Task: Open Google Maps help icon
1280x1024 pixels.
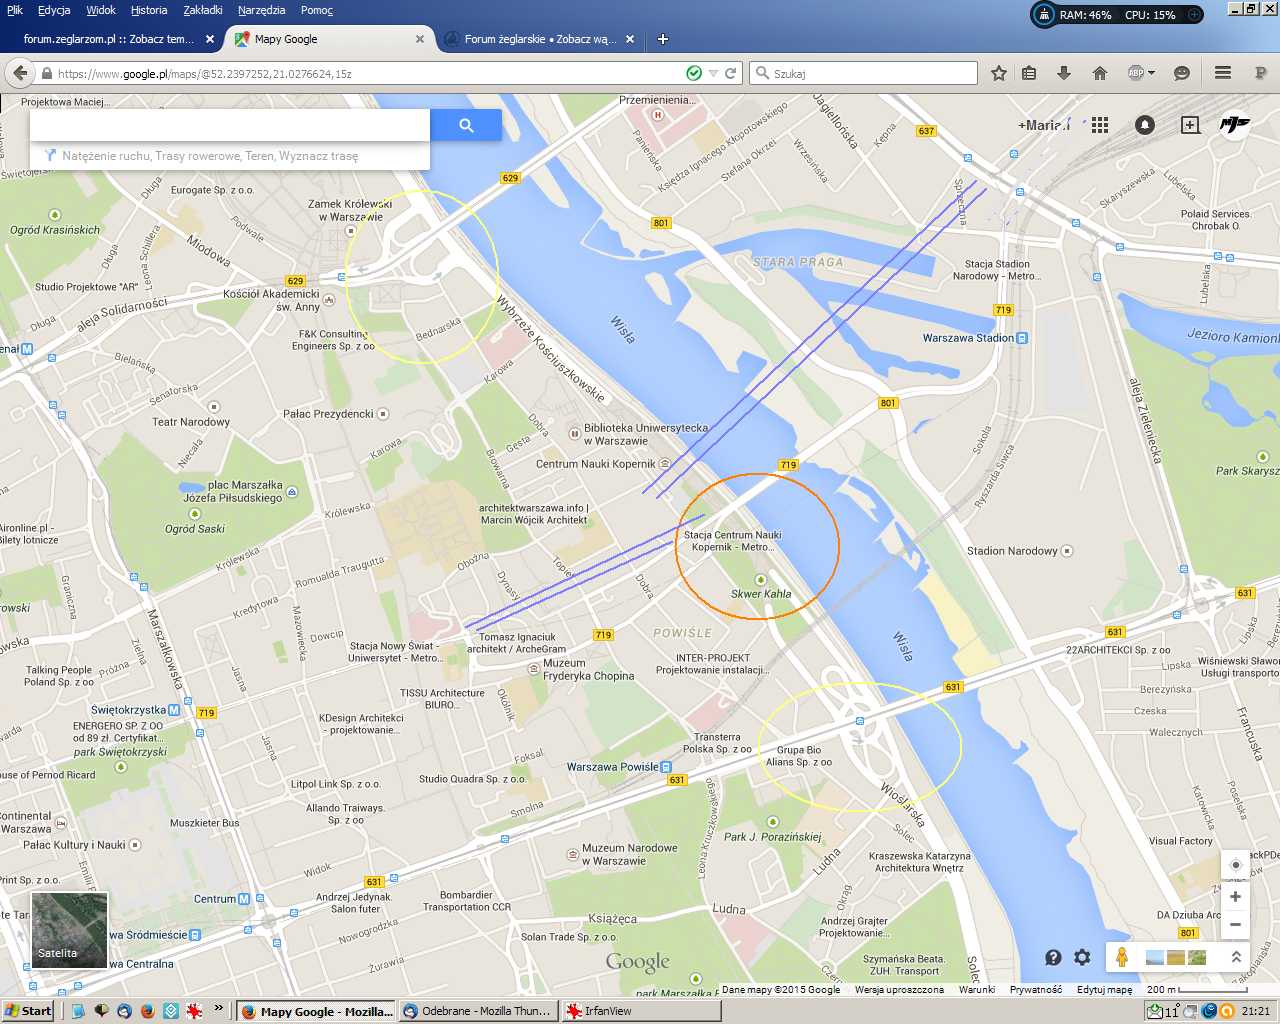Action: coord(1053,957)
